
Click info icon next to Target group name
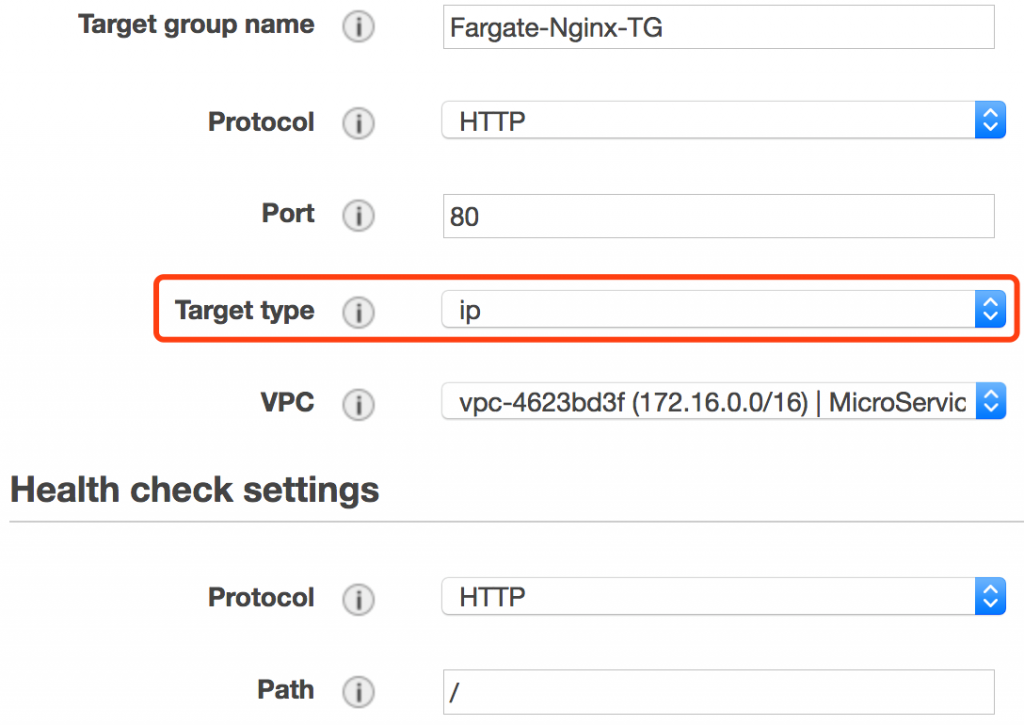(x=359, y=27)
